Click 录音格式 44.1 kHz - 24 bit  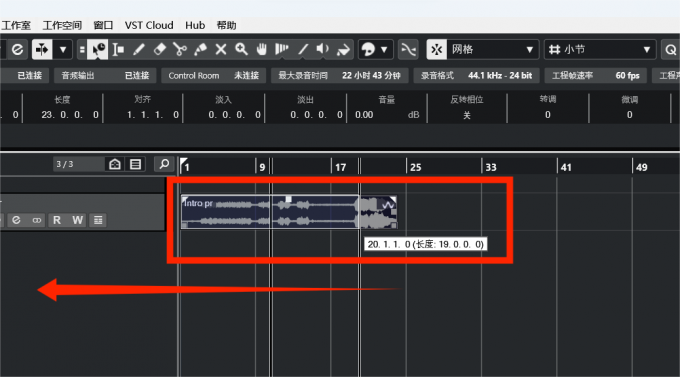[476, 75]
